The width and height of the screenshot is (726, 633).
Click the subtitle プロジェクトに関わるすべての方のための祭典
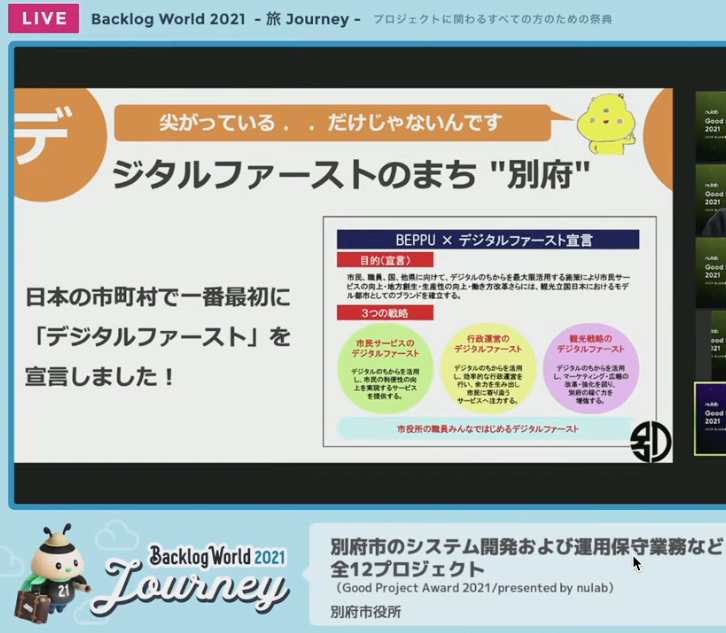tap(493, 19)
